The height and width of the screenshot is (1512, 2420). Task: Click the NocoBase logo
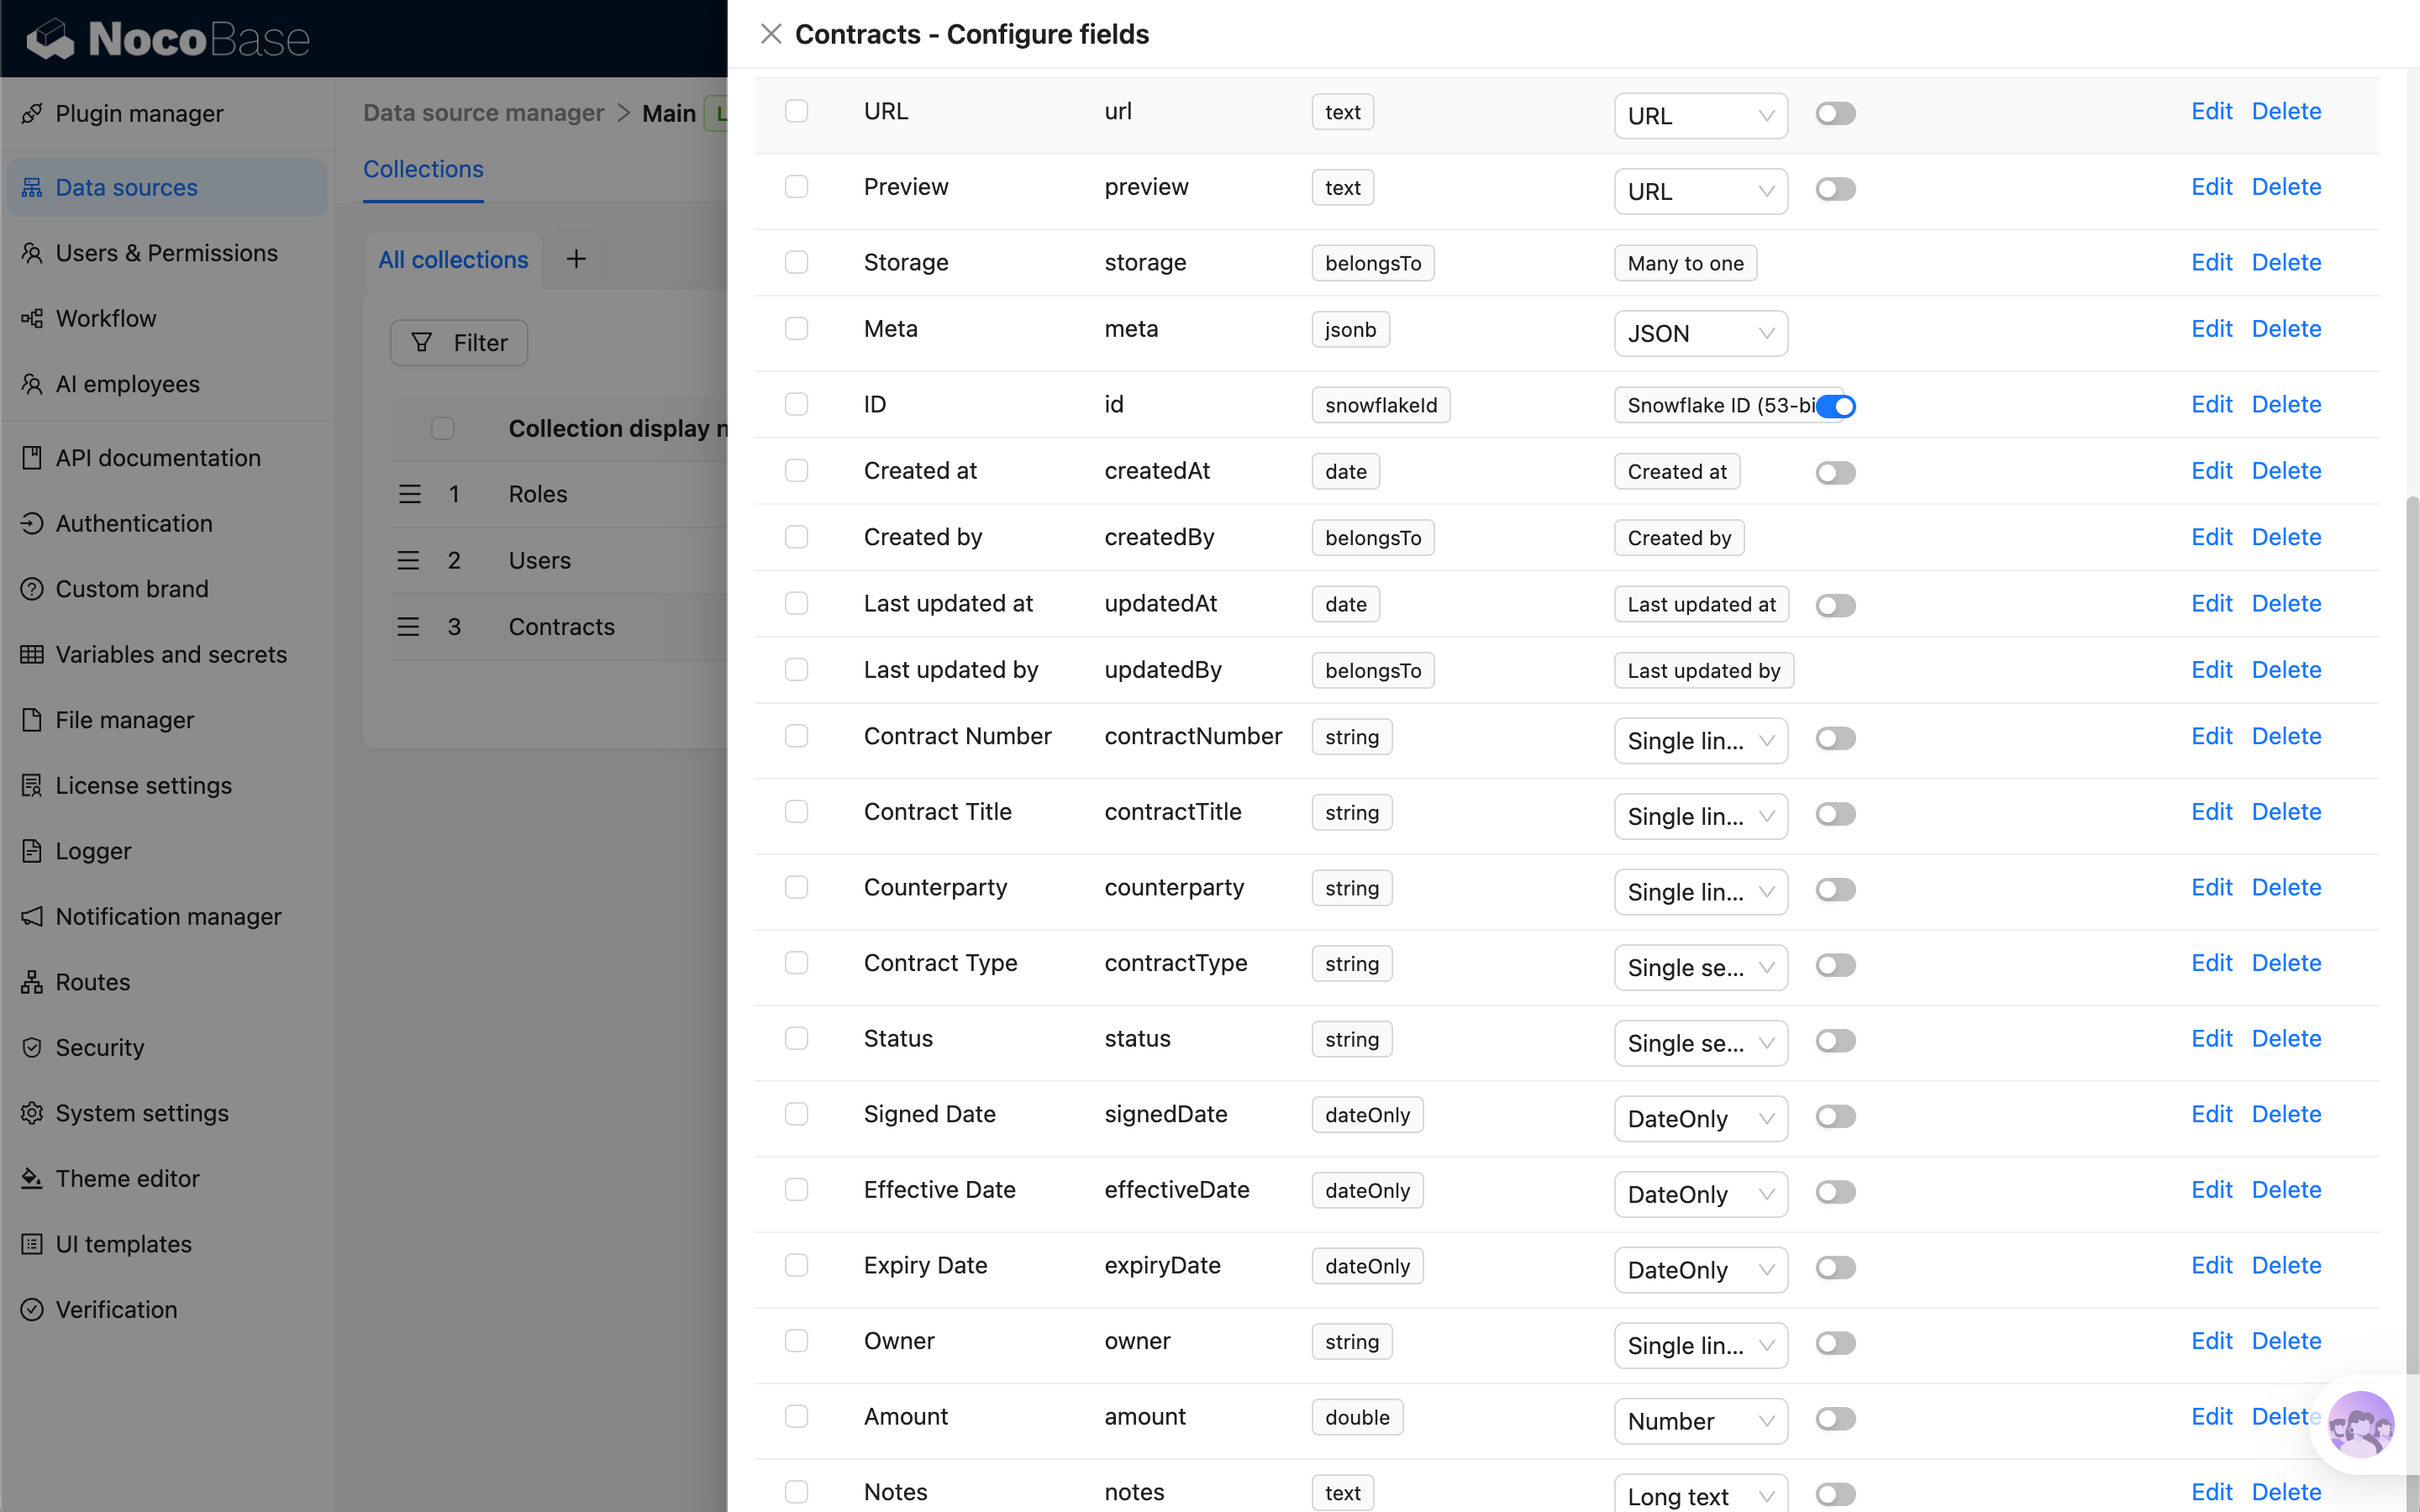coord(166,38)
